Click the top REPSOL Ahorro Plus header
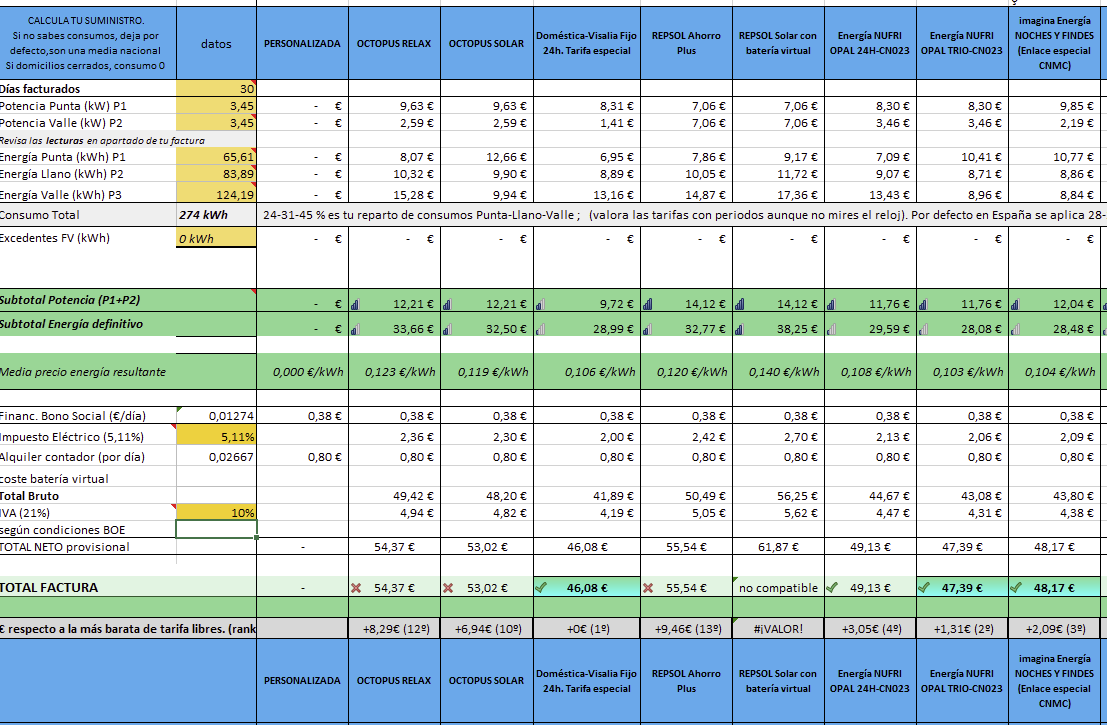The width and height of the screenshot is (1107, 725). [686, 43]
